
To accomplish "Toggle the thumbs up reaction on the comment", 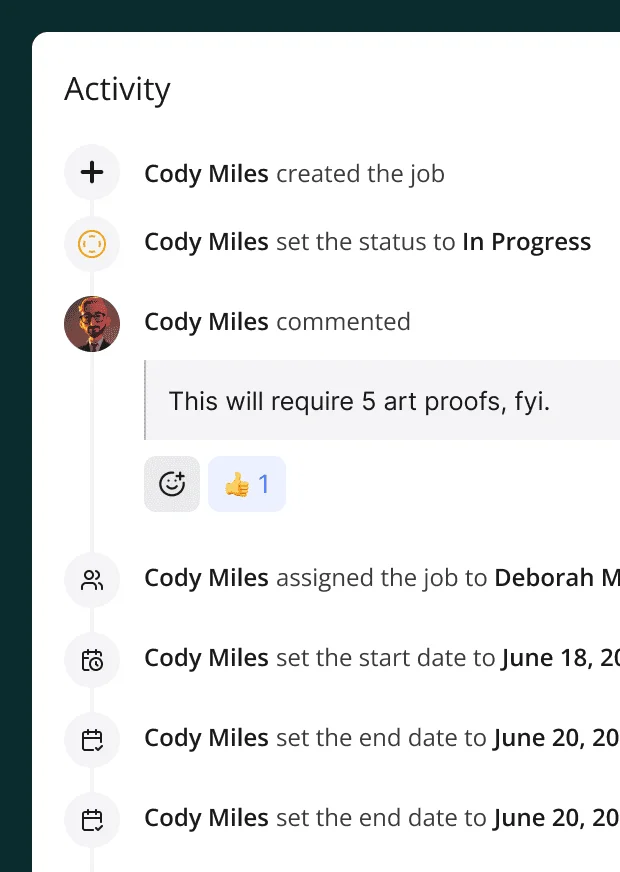I will point(246,483).
